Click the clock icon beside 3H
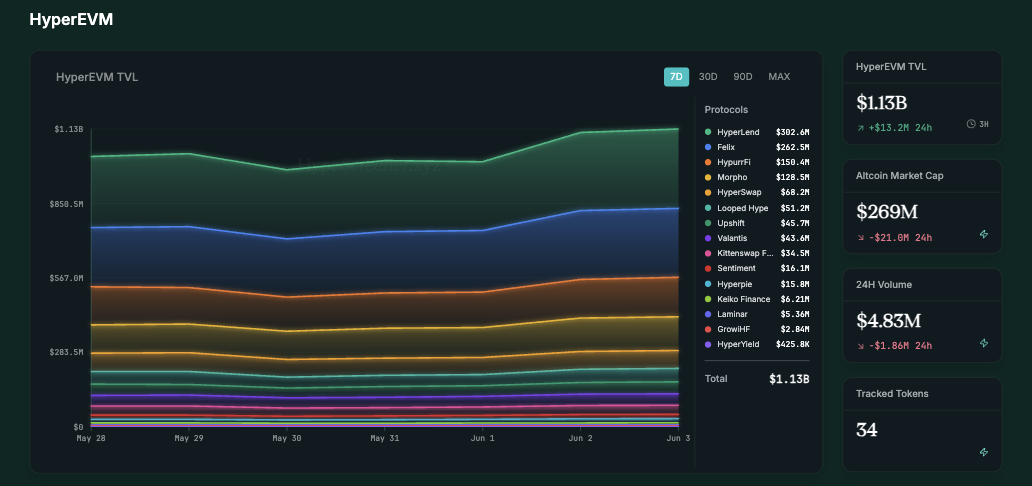The height and width of the screenshot is (486, 1032). [x=972, y=125]
